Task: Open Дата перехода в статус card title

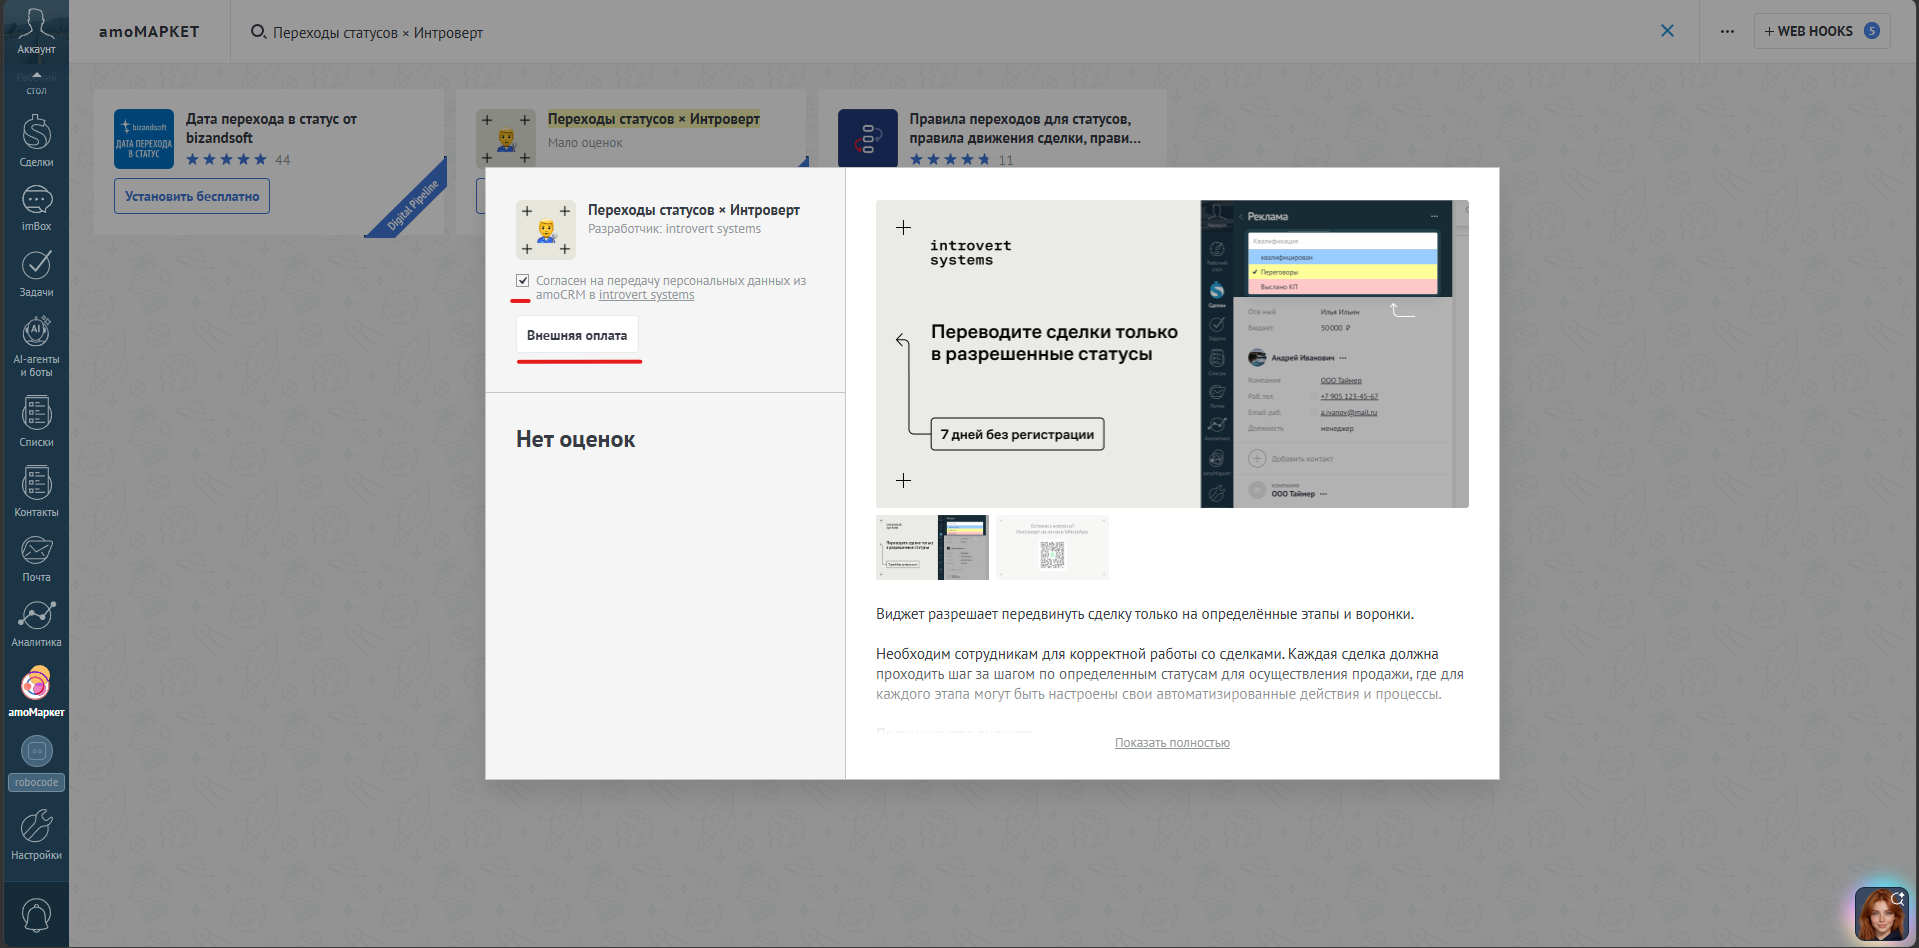Action: [271, 128]
